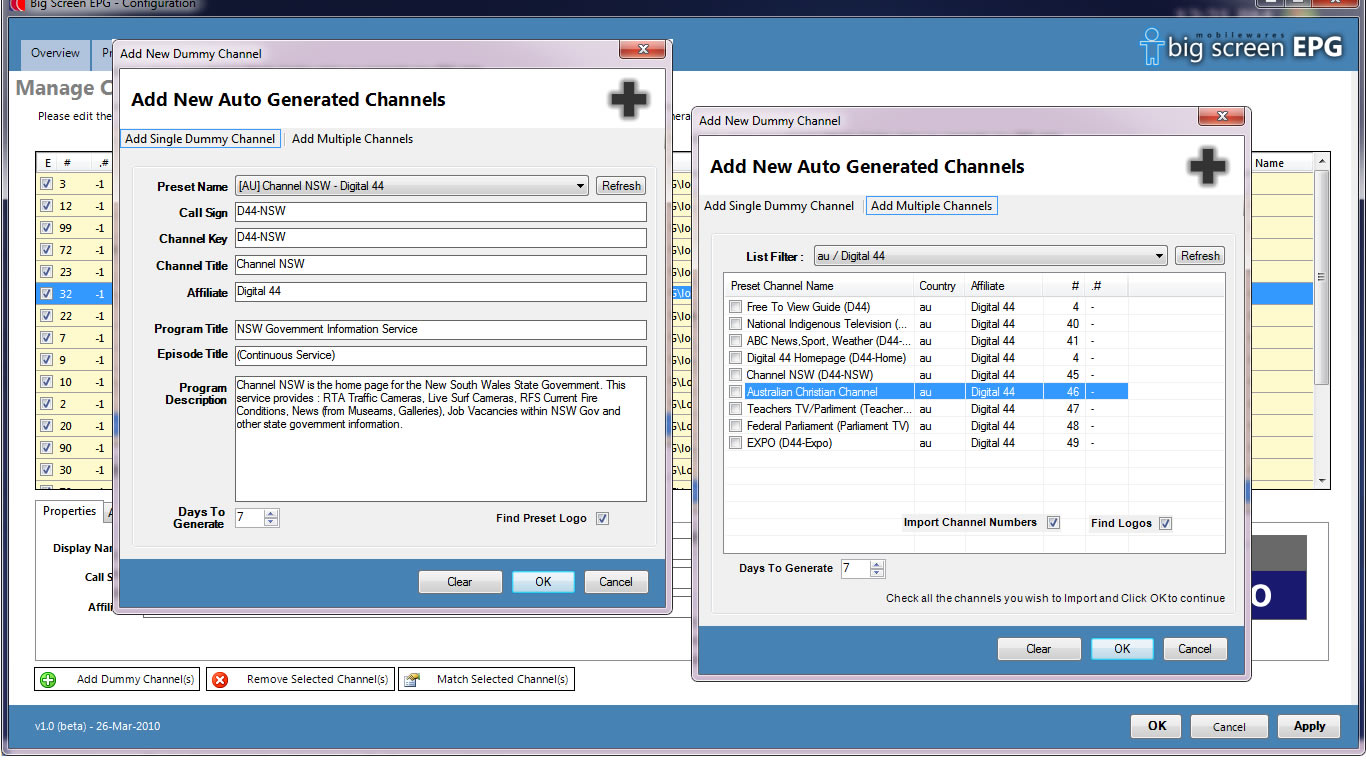Sort by Preset Channel Name column header
This screenshot has height=768, width=1366.
pos(819,286)
